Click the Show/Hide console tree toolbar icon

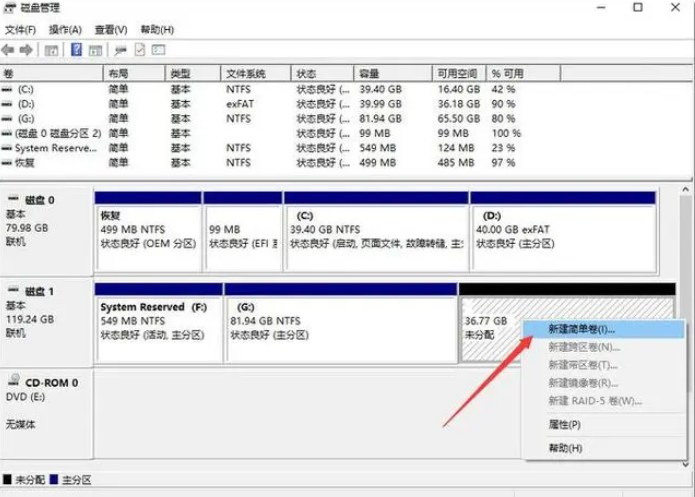(x=51, y=51)
